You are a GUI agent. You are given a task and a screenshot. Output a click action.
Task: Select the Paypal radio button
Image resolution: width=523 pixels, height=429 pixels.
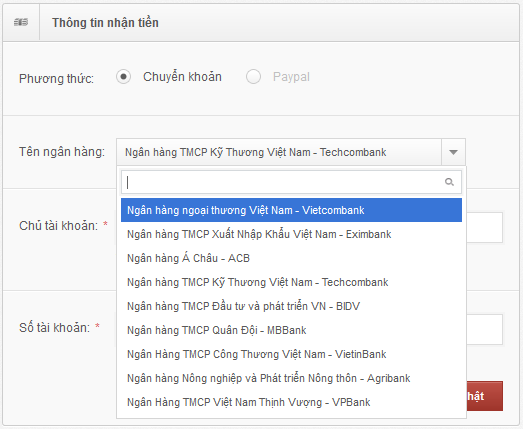[x=253, y=77]
